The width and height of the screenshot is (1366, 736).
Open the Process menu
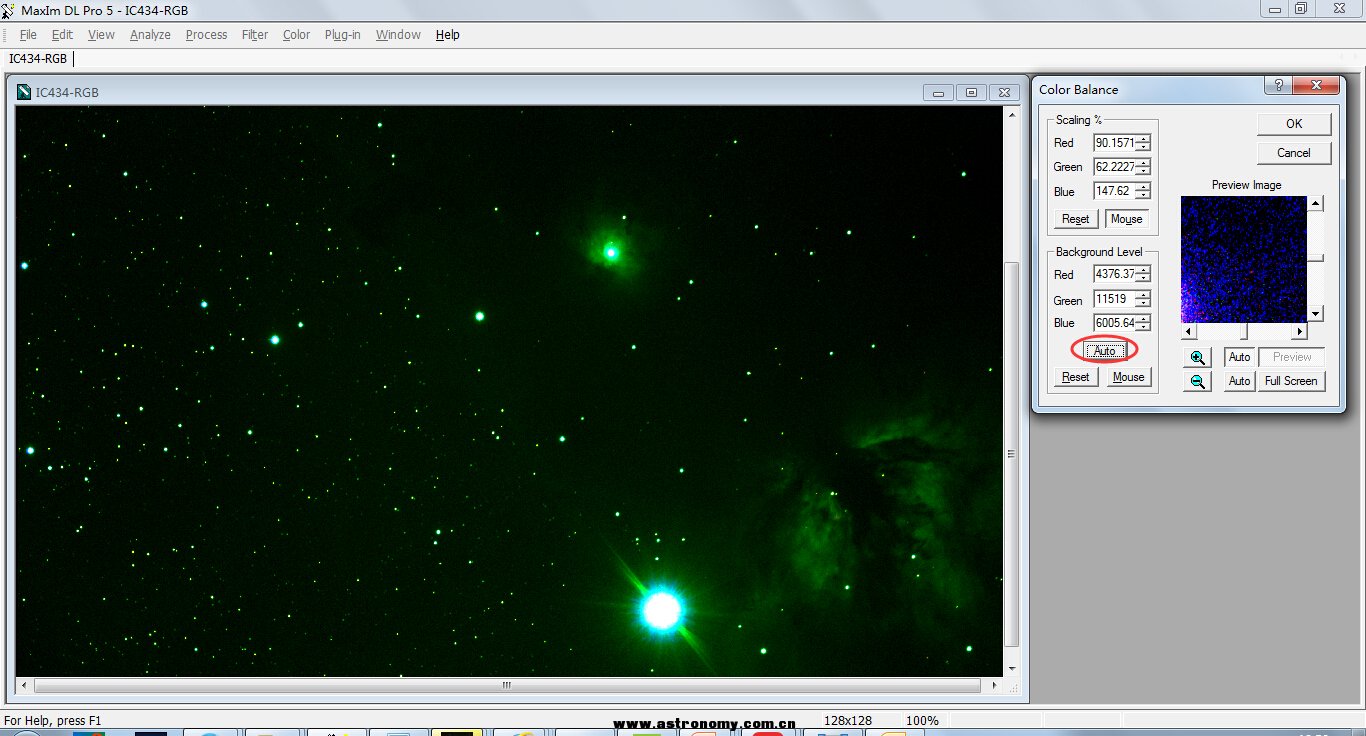click(x=206, y=34)
